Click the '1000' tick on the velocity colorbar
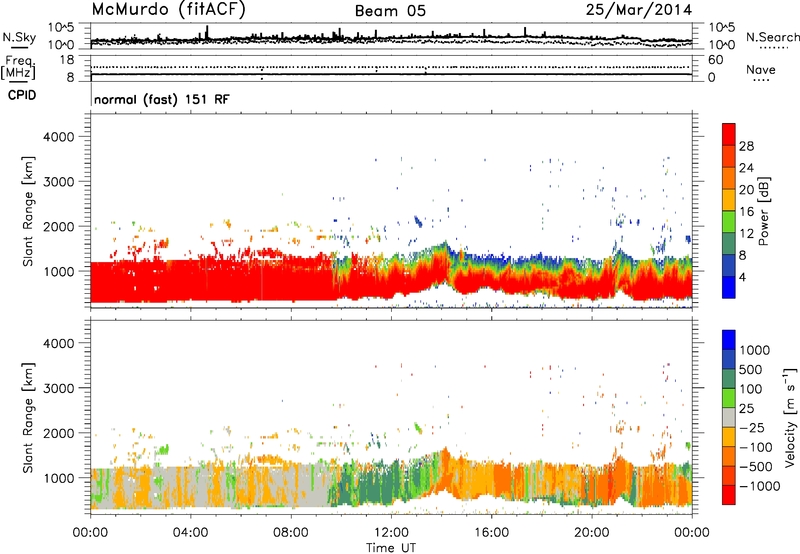The height and width of the screenshot is (554, 800). (x=755, y=350)
